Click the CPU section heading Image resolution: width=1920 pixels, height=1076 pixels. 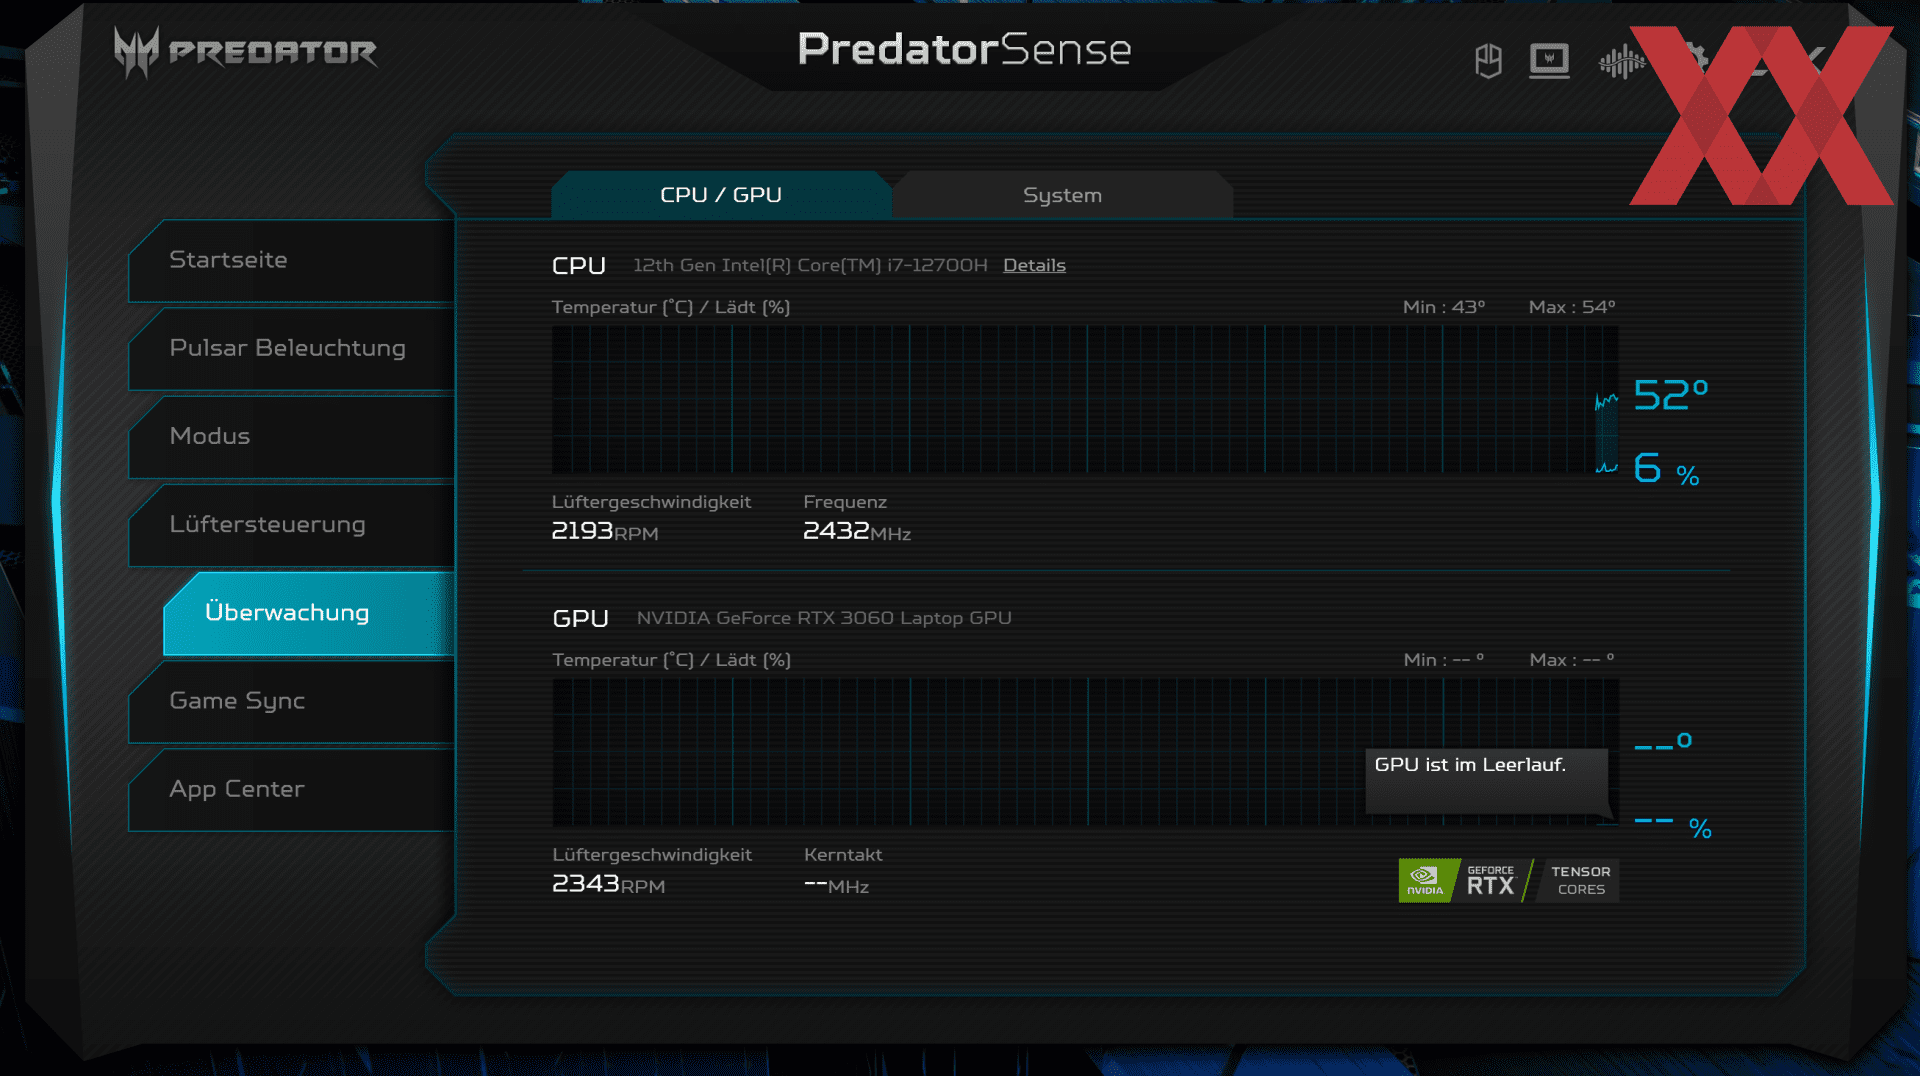(579, 265)
